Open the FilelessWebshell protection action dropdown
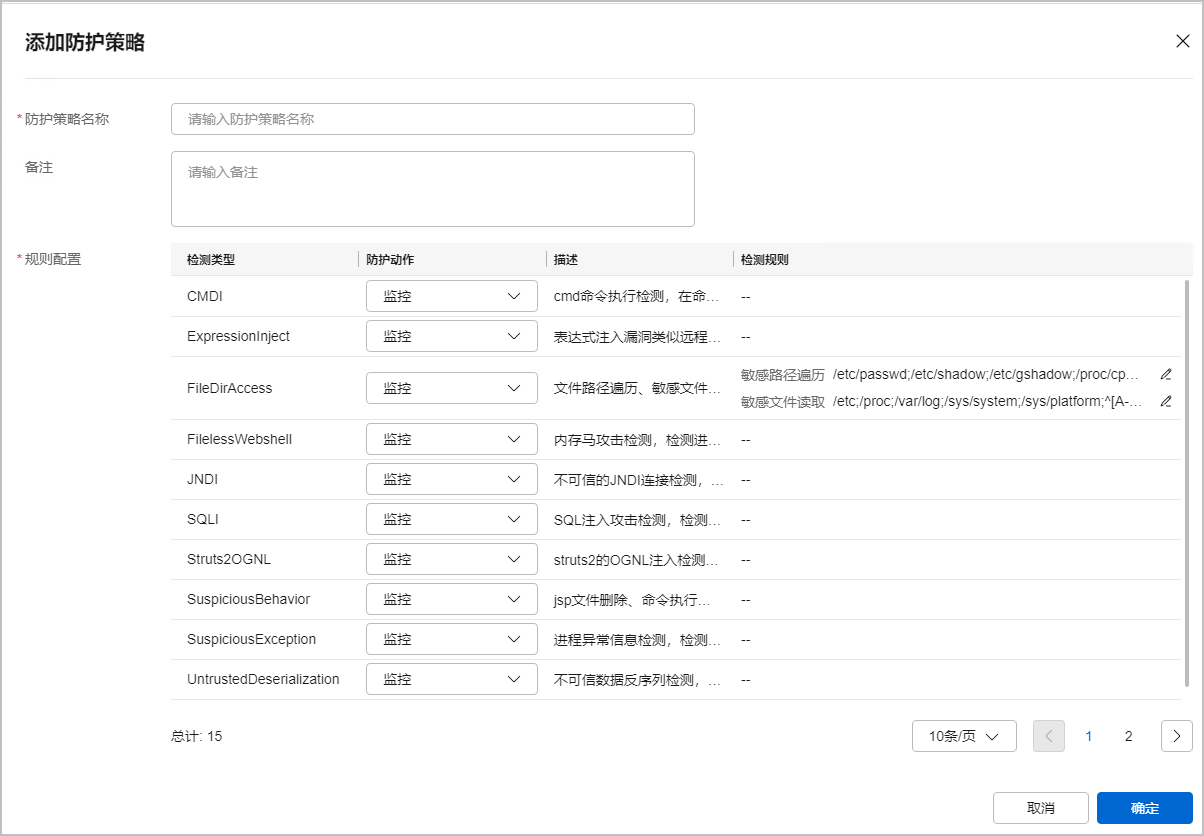Screen dimensions: 1204x836 tap(452, 439)
